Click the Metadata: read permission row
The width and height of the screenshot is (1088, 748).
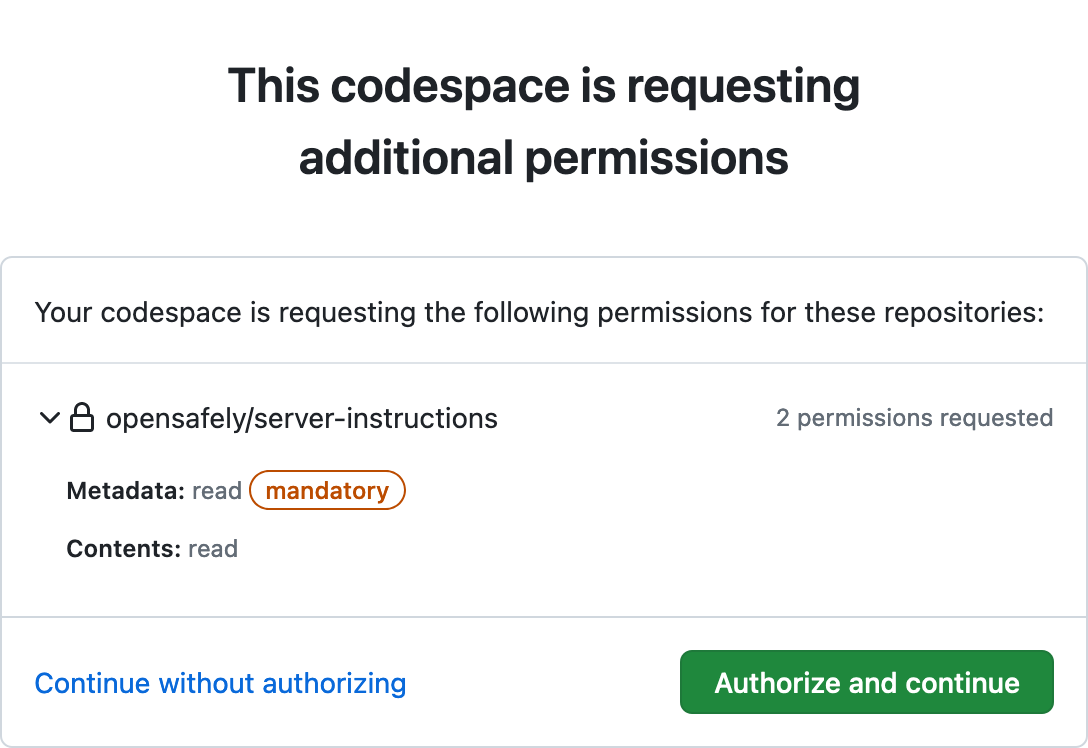pyautogui.click(x=152, y=490)
